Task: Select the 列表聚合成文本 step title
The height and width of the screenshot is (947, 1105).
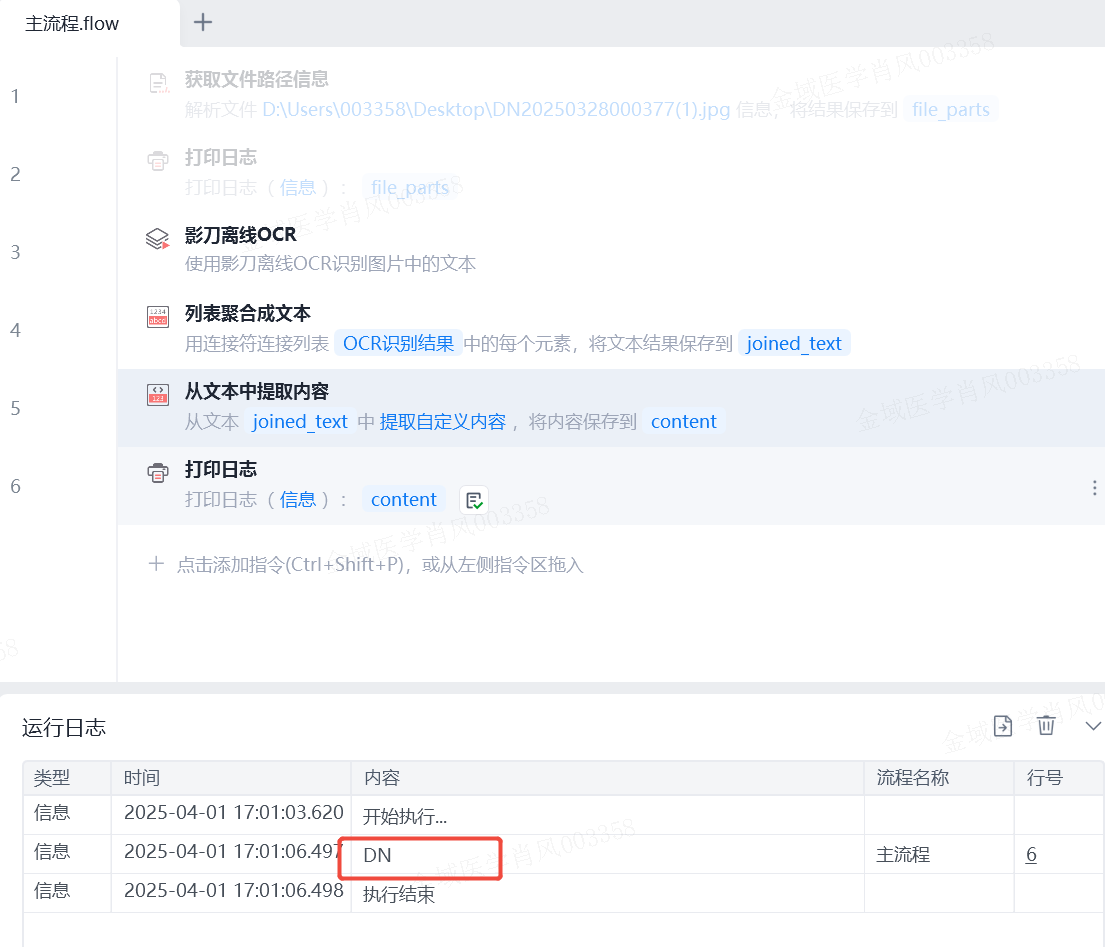Action: pyautogui.click(x=247, y=313)
